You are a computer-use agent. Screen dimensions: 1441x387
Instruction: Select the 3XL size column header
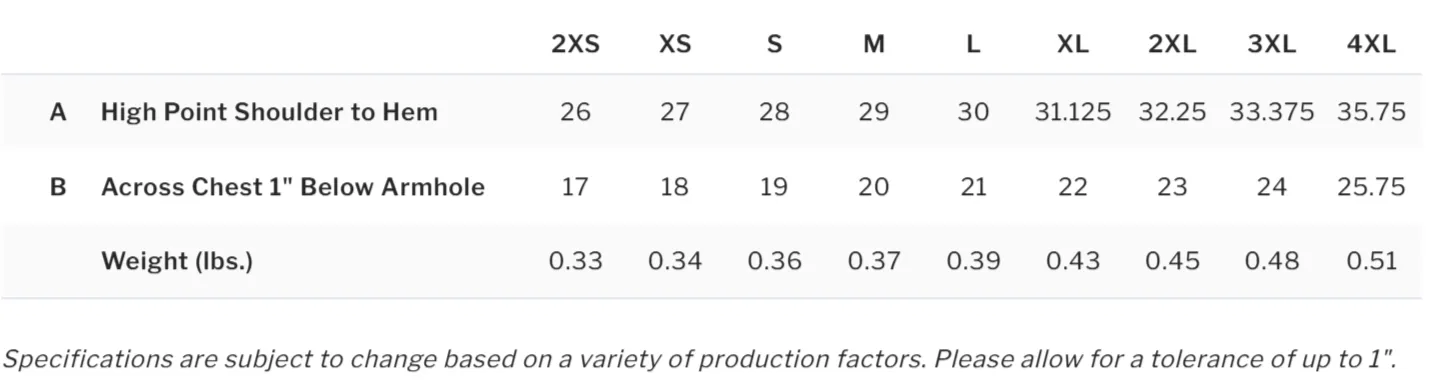pyautogui.click(x=1271, y=45)
